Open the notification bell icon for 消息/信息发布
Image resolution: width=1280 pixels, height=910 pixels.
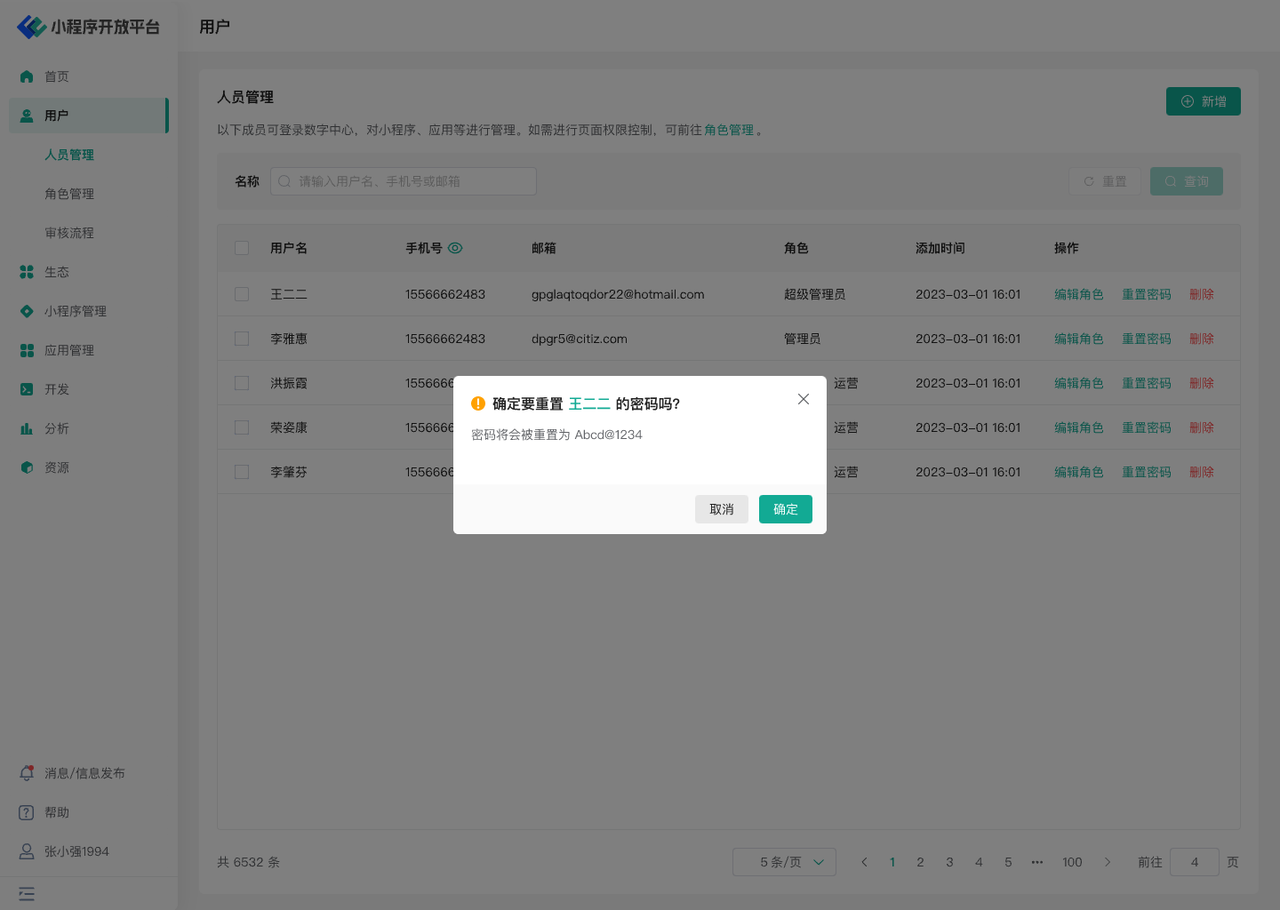click(27, 773)
